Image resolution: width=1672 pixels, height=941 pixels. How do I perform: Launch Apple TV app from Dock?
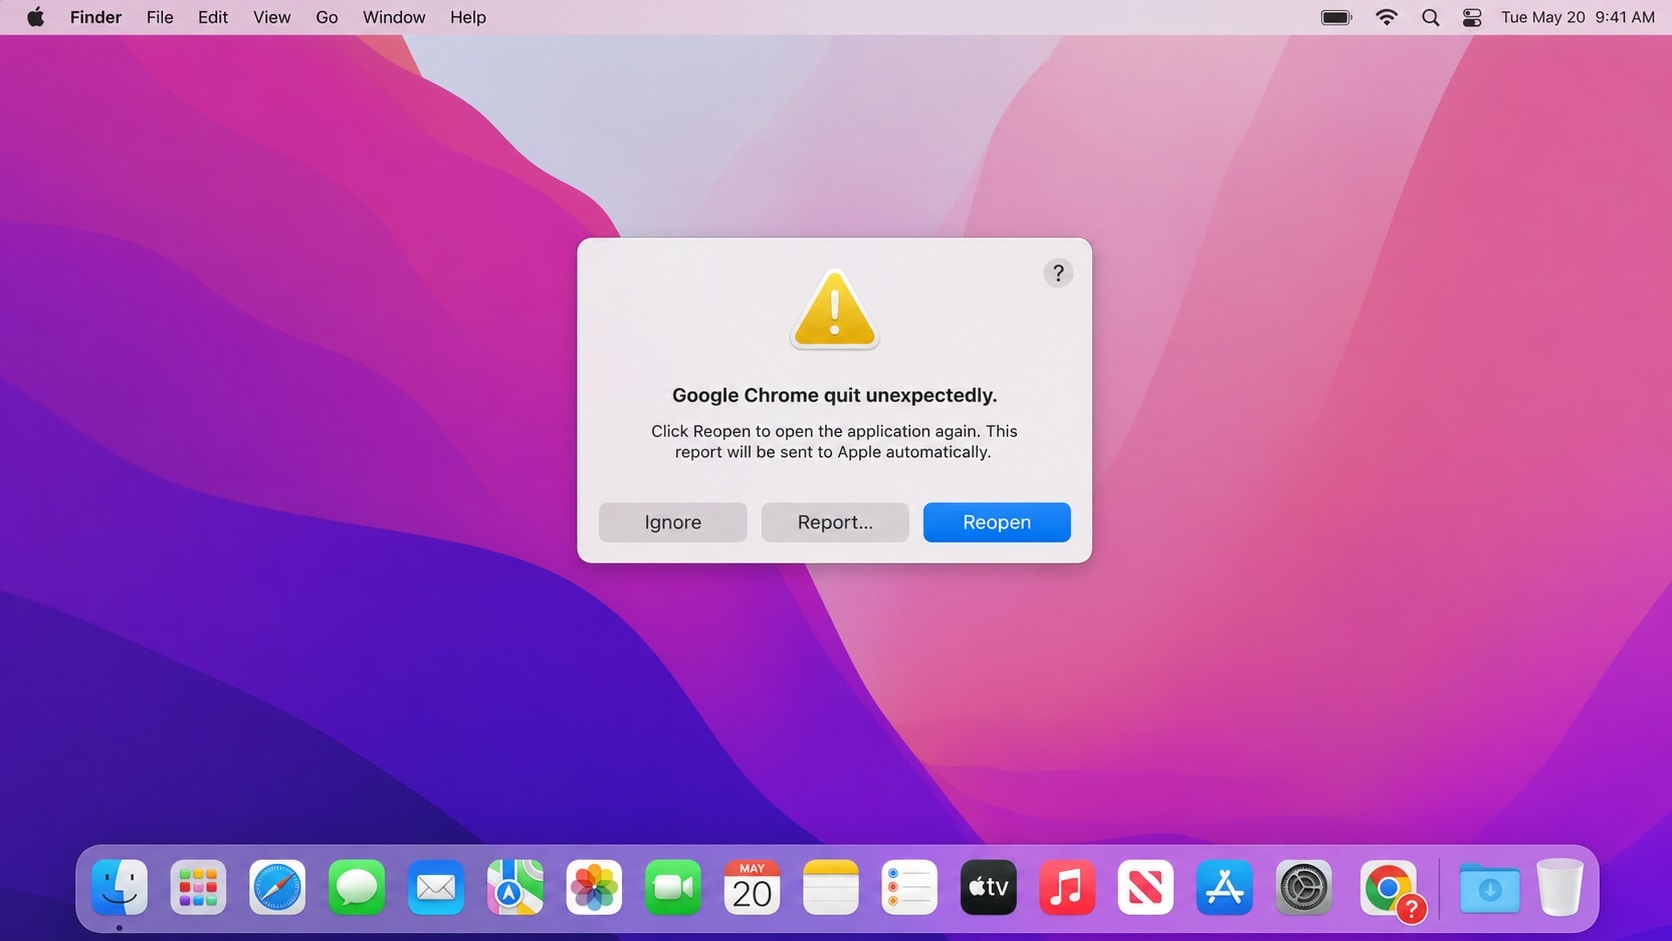[988, 887]
